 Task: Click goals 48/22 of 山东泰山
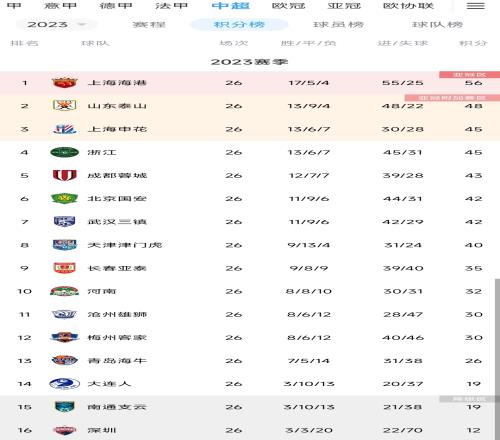403,106
